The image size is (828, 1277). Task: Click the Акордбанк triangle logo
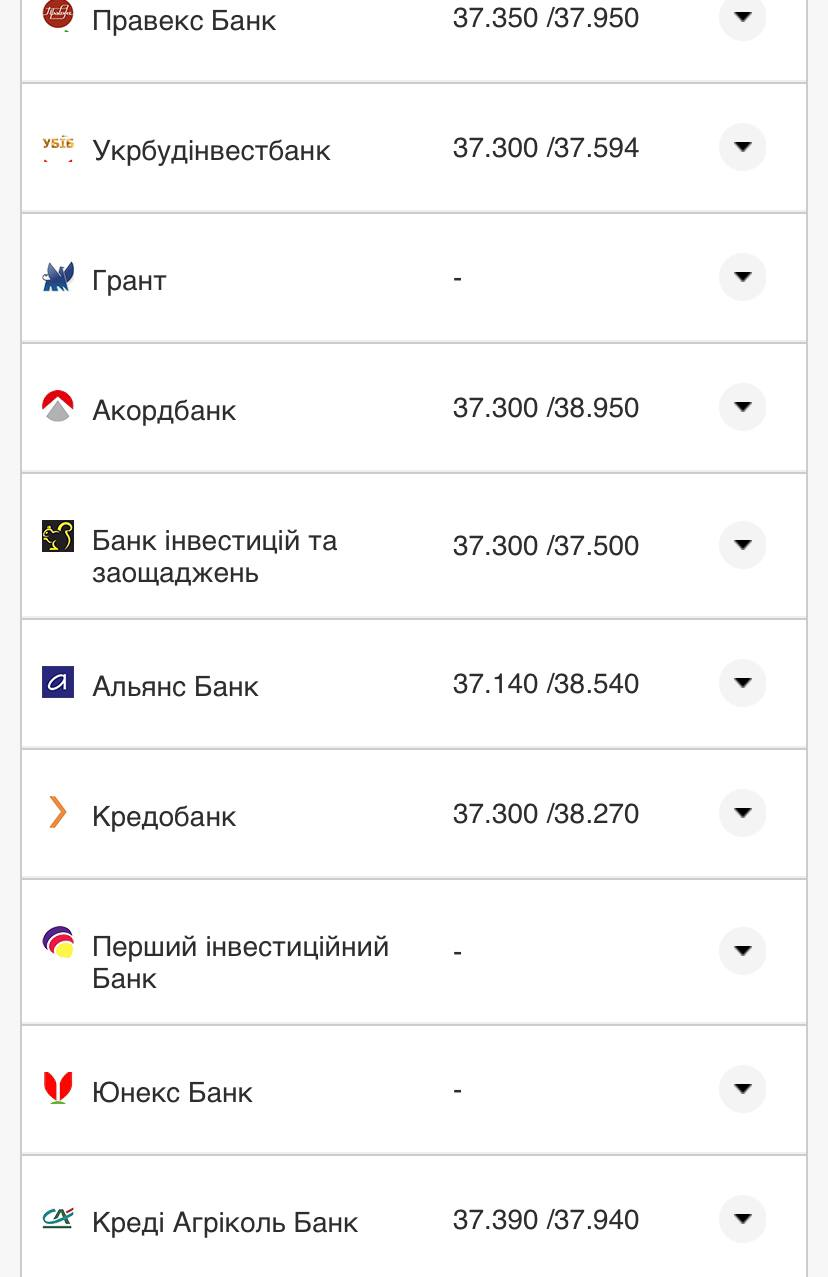[x=58, y=408]
